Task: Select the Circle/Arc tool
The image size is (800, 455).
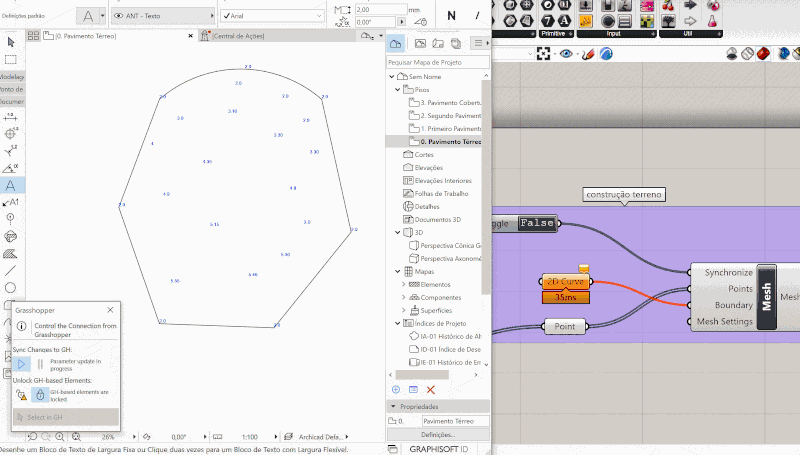Action: tap(11, 287)
